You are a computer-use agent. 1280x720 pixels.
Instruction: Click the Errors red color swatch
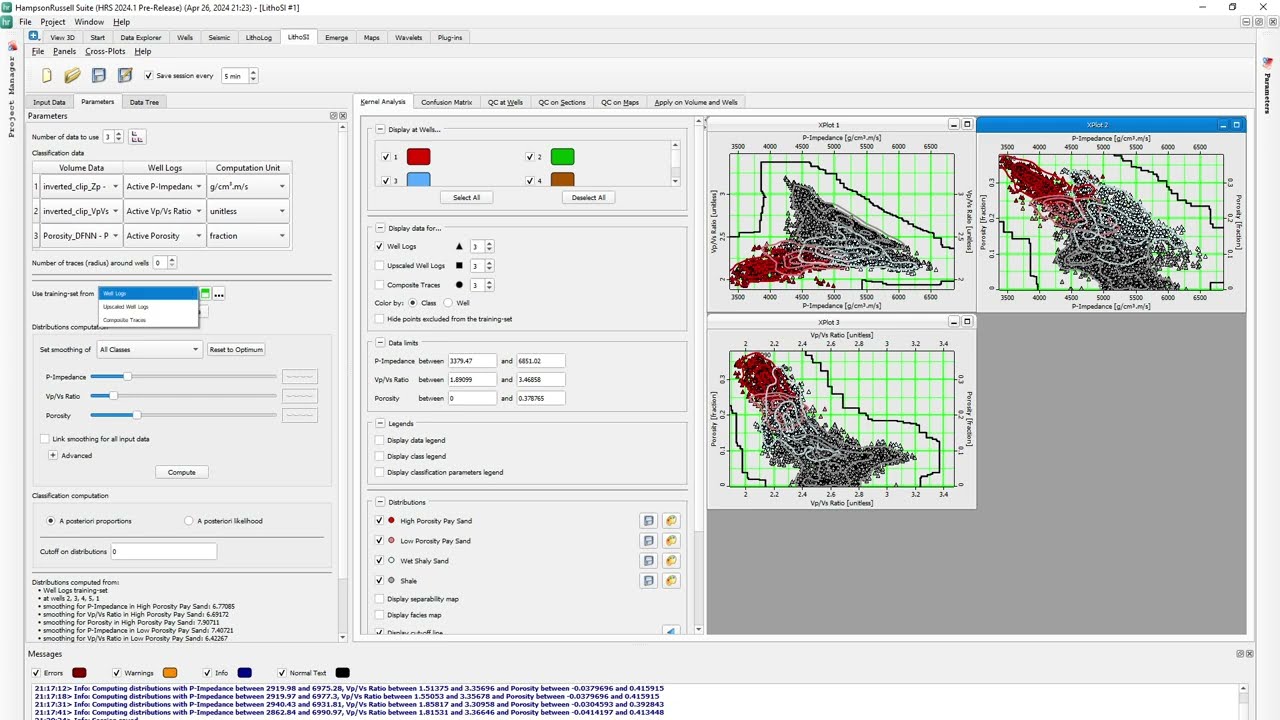79,673
